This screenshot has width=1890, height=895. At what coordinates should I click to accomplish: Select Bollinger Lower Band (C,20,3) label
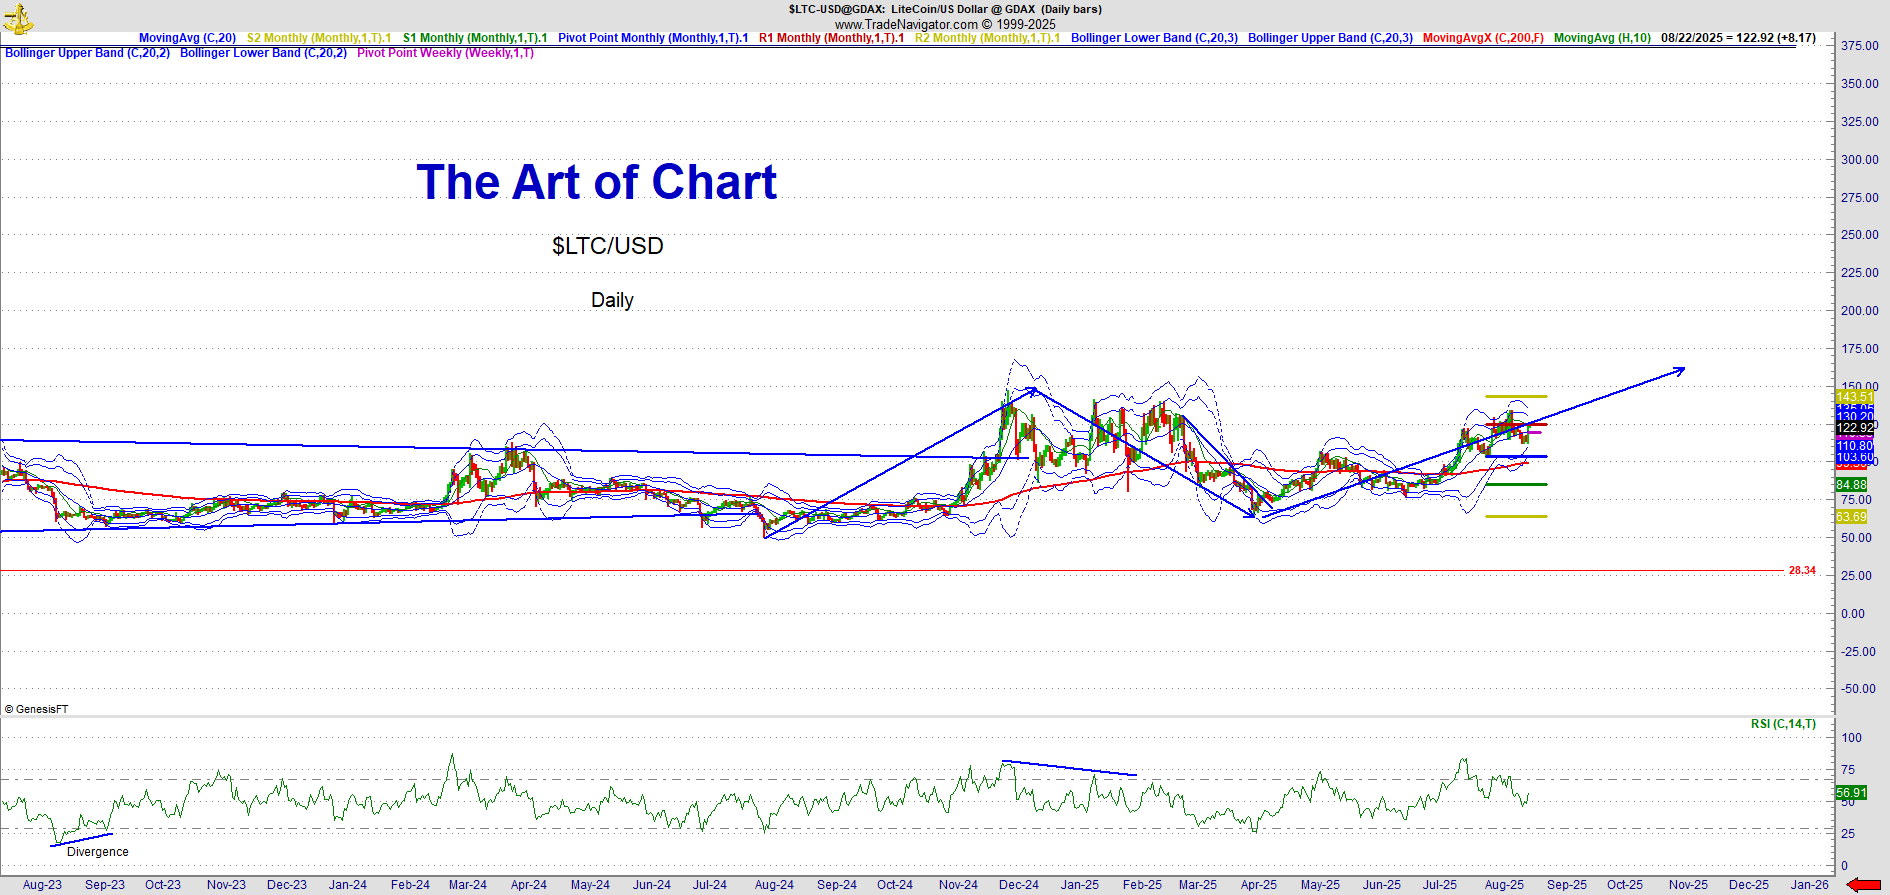pos(1154,38)
